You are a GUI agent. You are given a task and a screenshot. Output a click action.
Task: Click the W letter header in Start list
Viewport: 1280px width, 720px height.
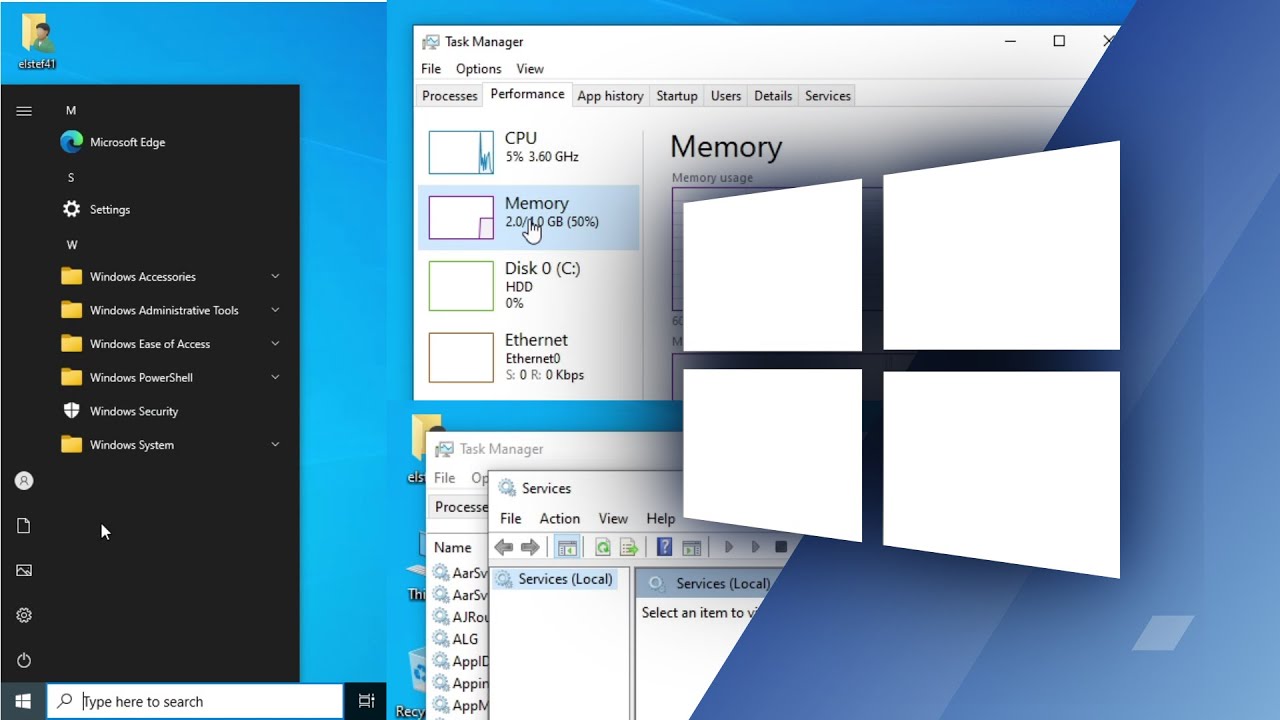71,244
